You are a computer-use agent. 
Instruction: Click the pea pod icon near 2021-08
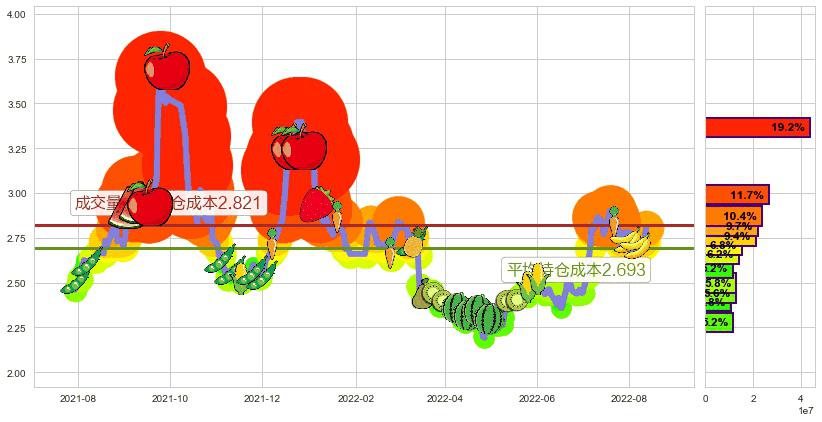(80, 274)
